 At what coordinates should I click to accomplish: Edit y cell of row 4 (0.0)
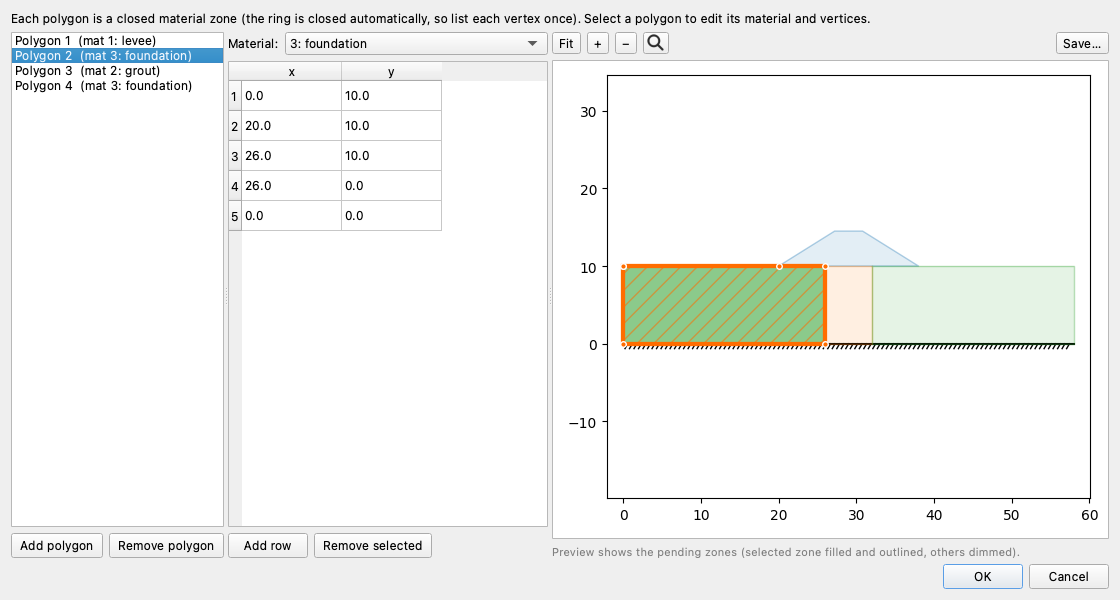point(391,186)
